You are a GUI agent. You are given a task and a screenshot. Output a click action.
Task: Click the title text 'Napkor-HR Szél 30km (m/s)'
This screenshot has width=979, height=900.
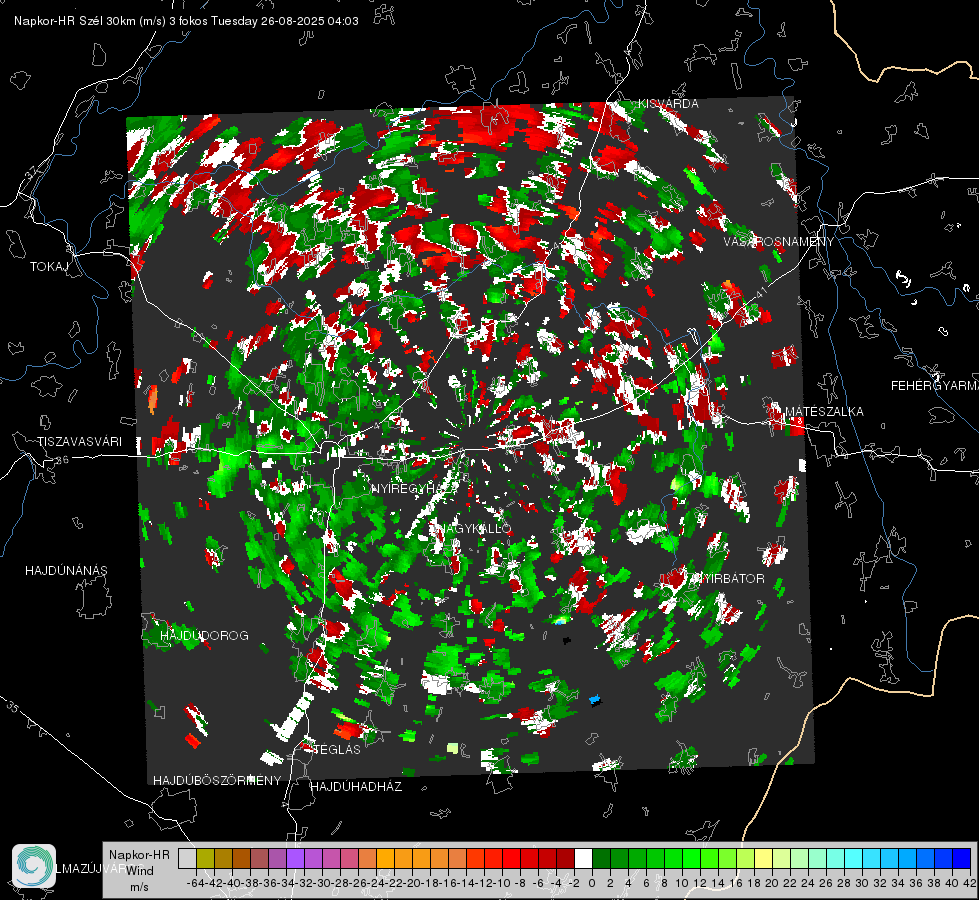coord(90,21)
